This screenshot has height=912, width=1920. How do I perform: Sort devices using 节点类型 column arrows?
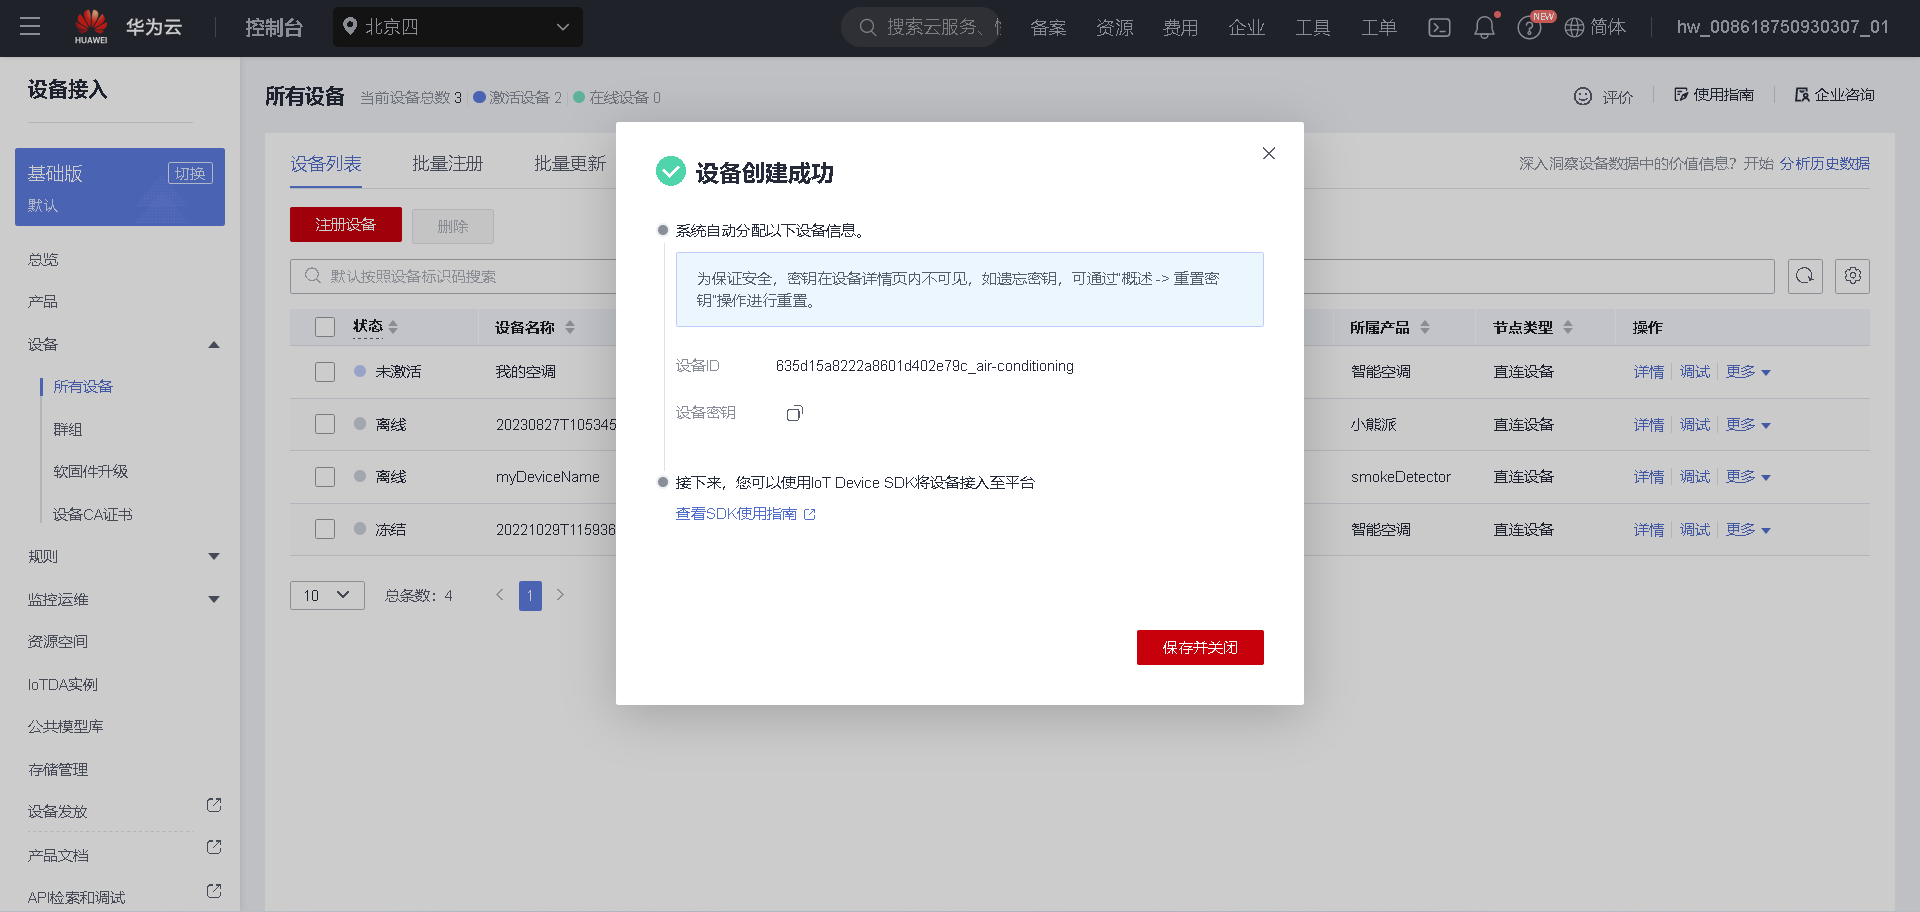pyautogui.click(x=1567, y=326)
